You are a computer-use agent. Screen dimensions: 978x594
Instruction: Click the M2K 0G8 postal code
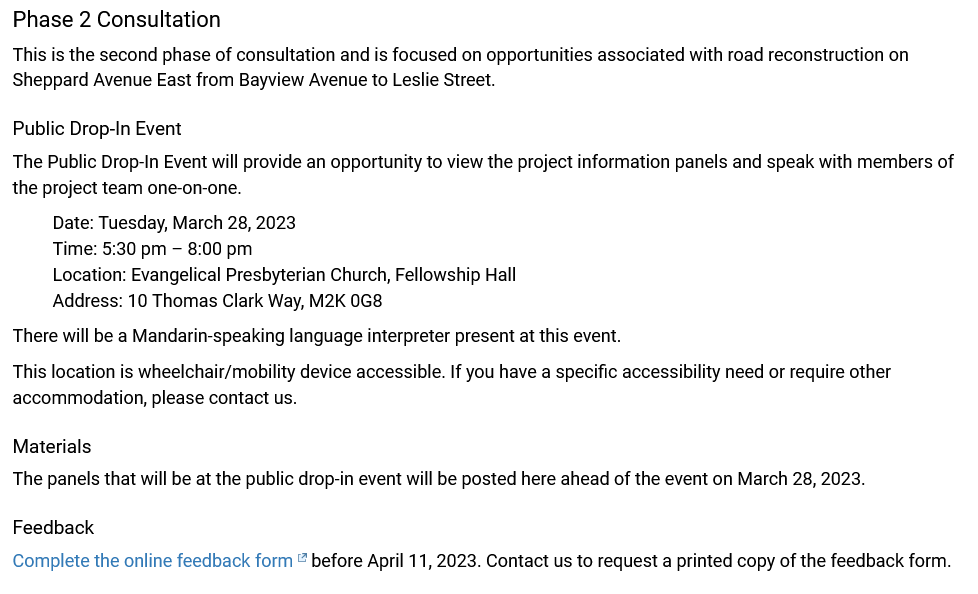pyautogui.click(x=346, y=301)
